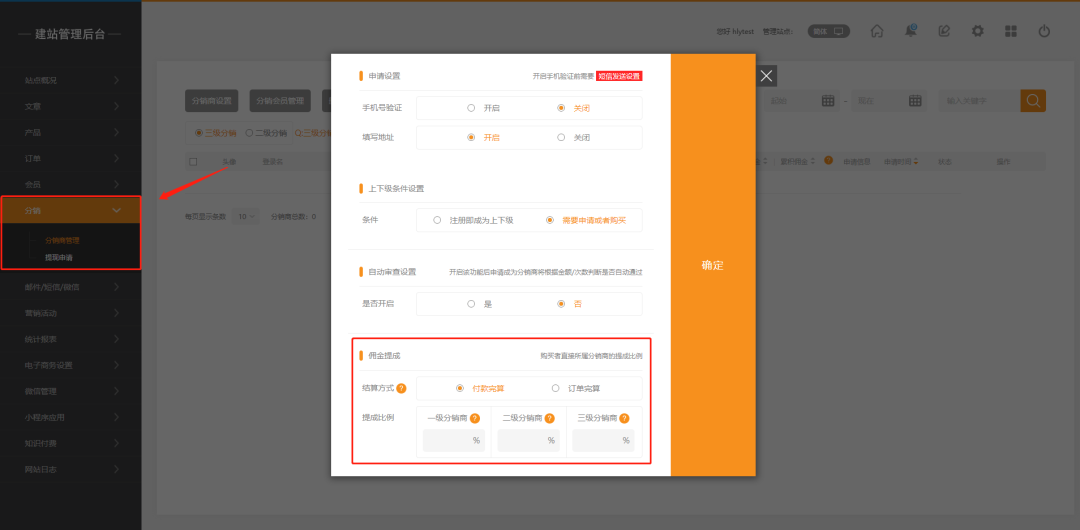Choose 注册即成为上下级 condition
The height and width of the screenshot is (530, 1080).
(437, 220)
